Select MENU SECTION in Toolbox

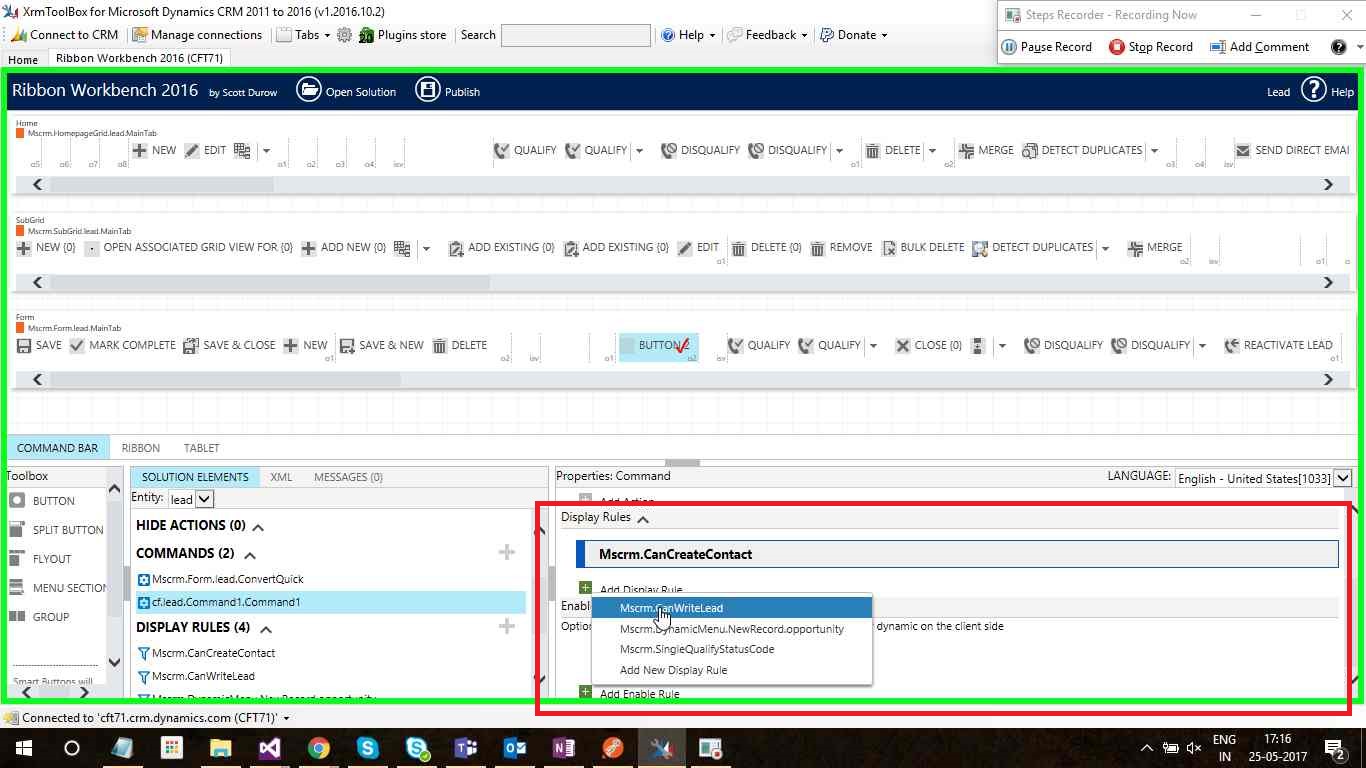pyautogui.click(x=58, y=588)
